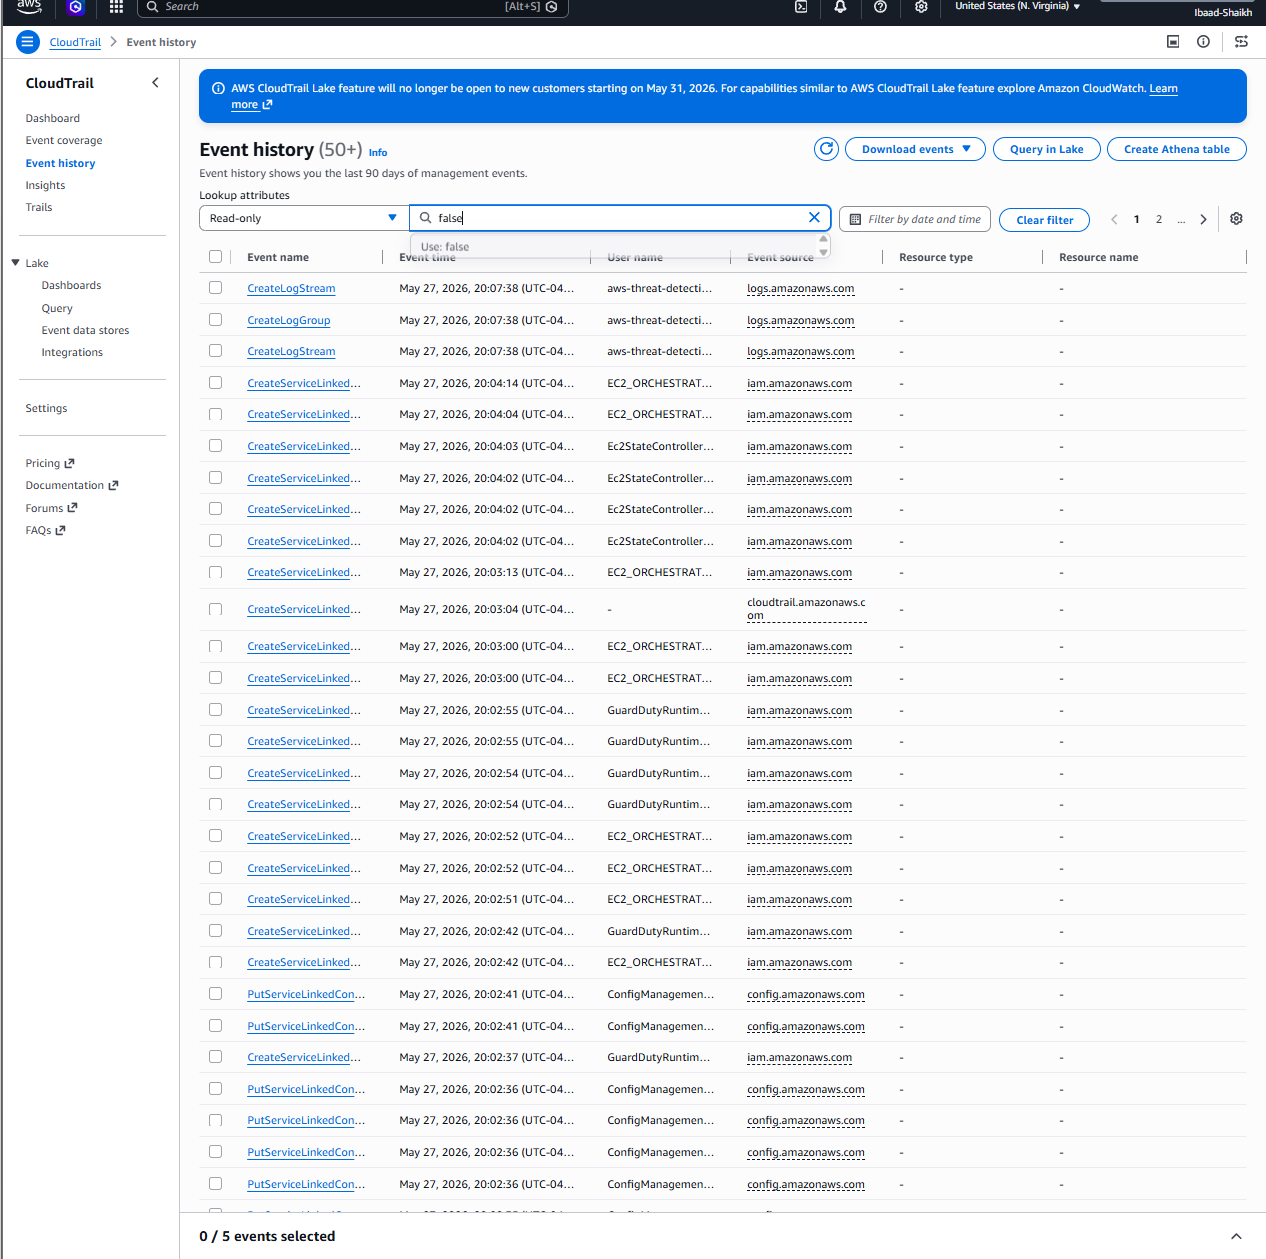The image size is (1266, 1259).
Task: Go to previous page arrow
Action: pyautogui.click(x=1114, y=219)
